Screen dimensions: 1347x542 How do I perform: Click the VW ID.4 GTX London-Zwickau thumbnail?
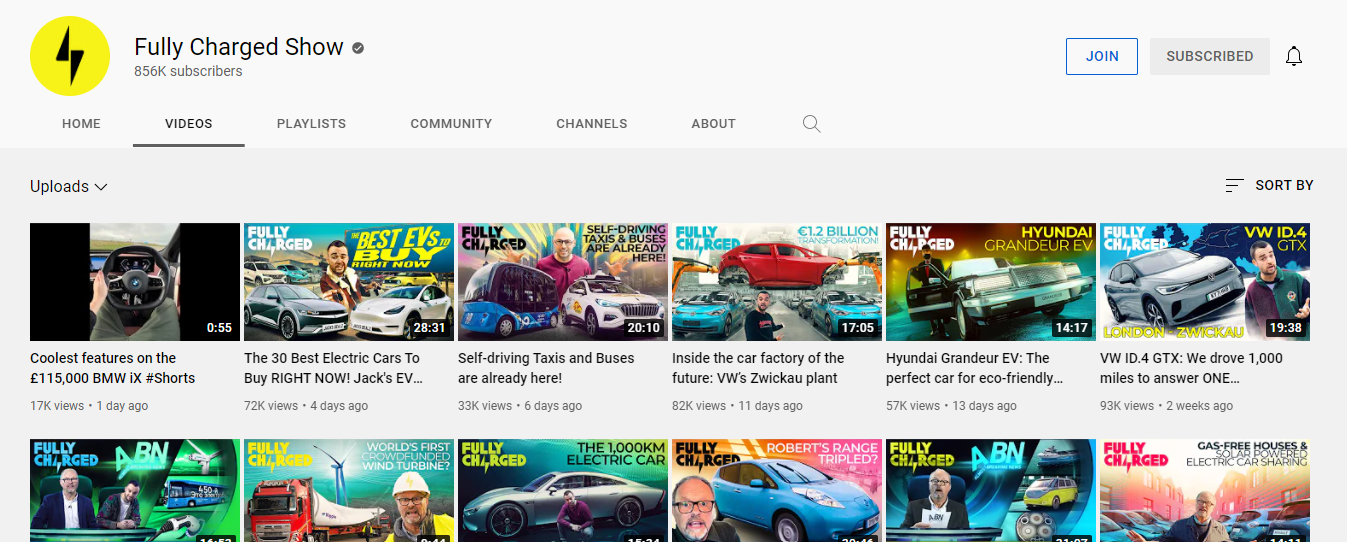click(x=1205, y=282)
